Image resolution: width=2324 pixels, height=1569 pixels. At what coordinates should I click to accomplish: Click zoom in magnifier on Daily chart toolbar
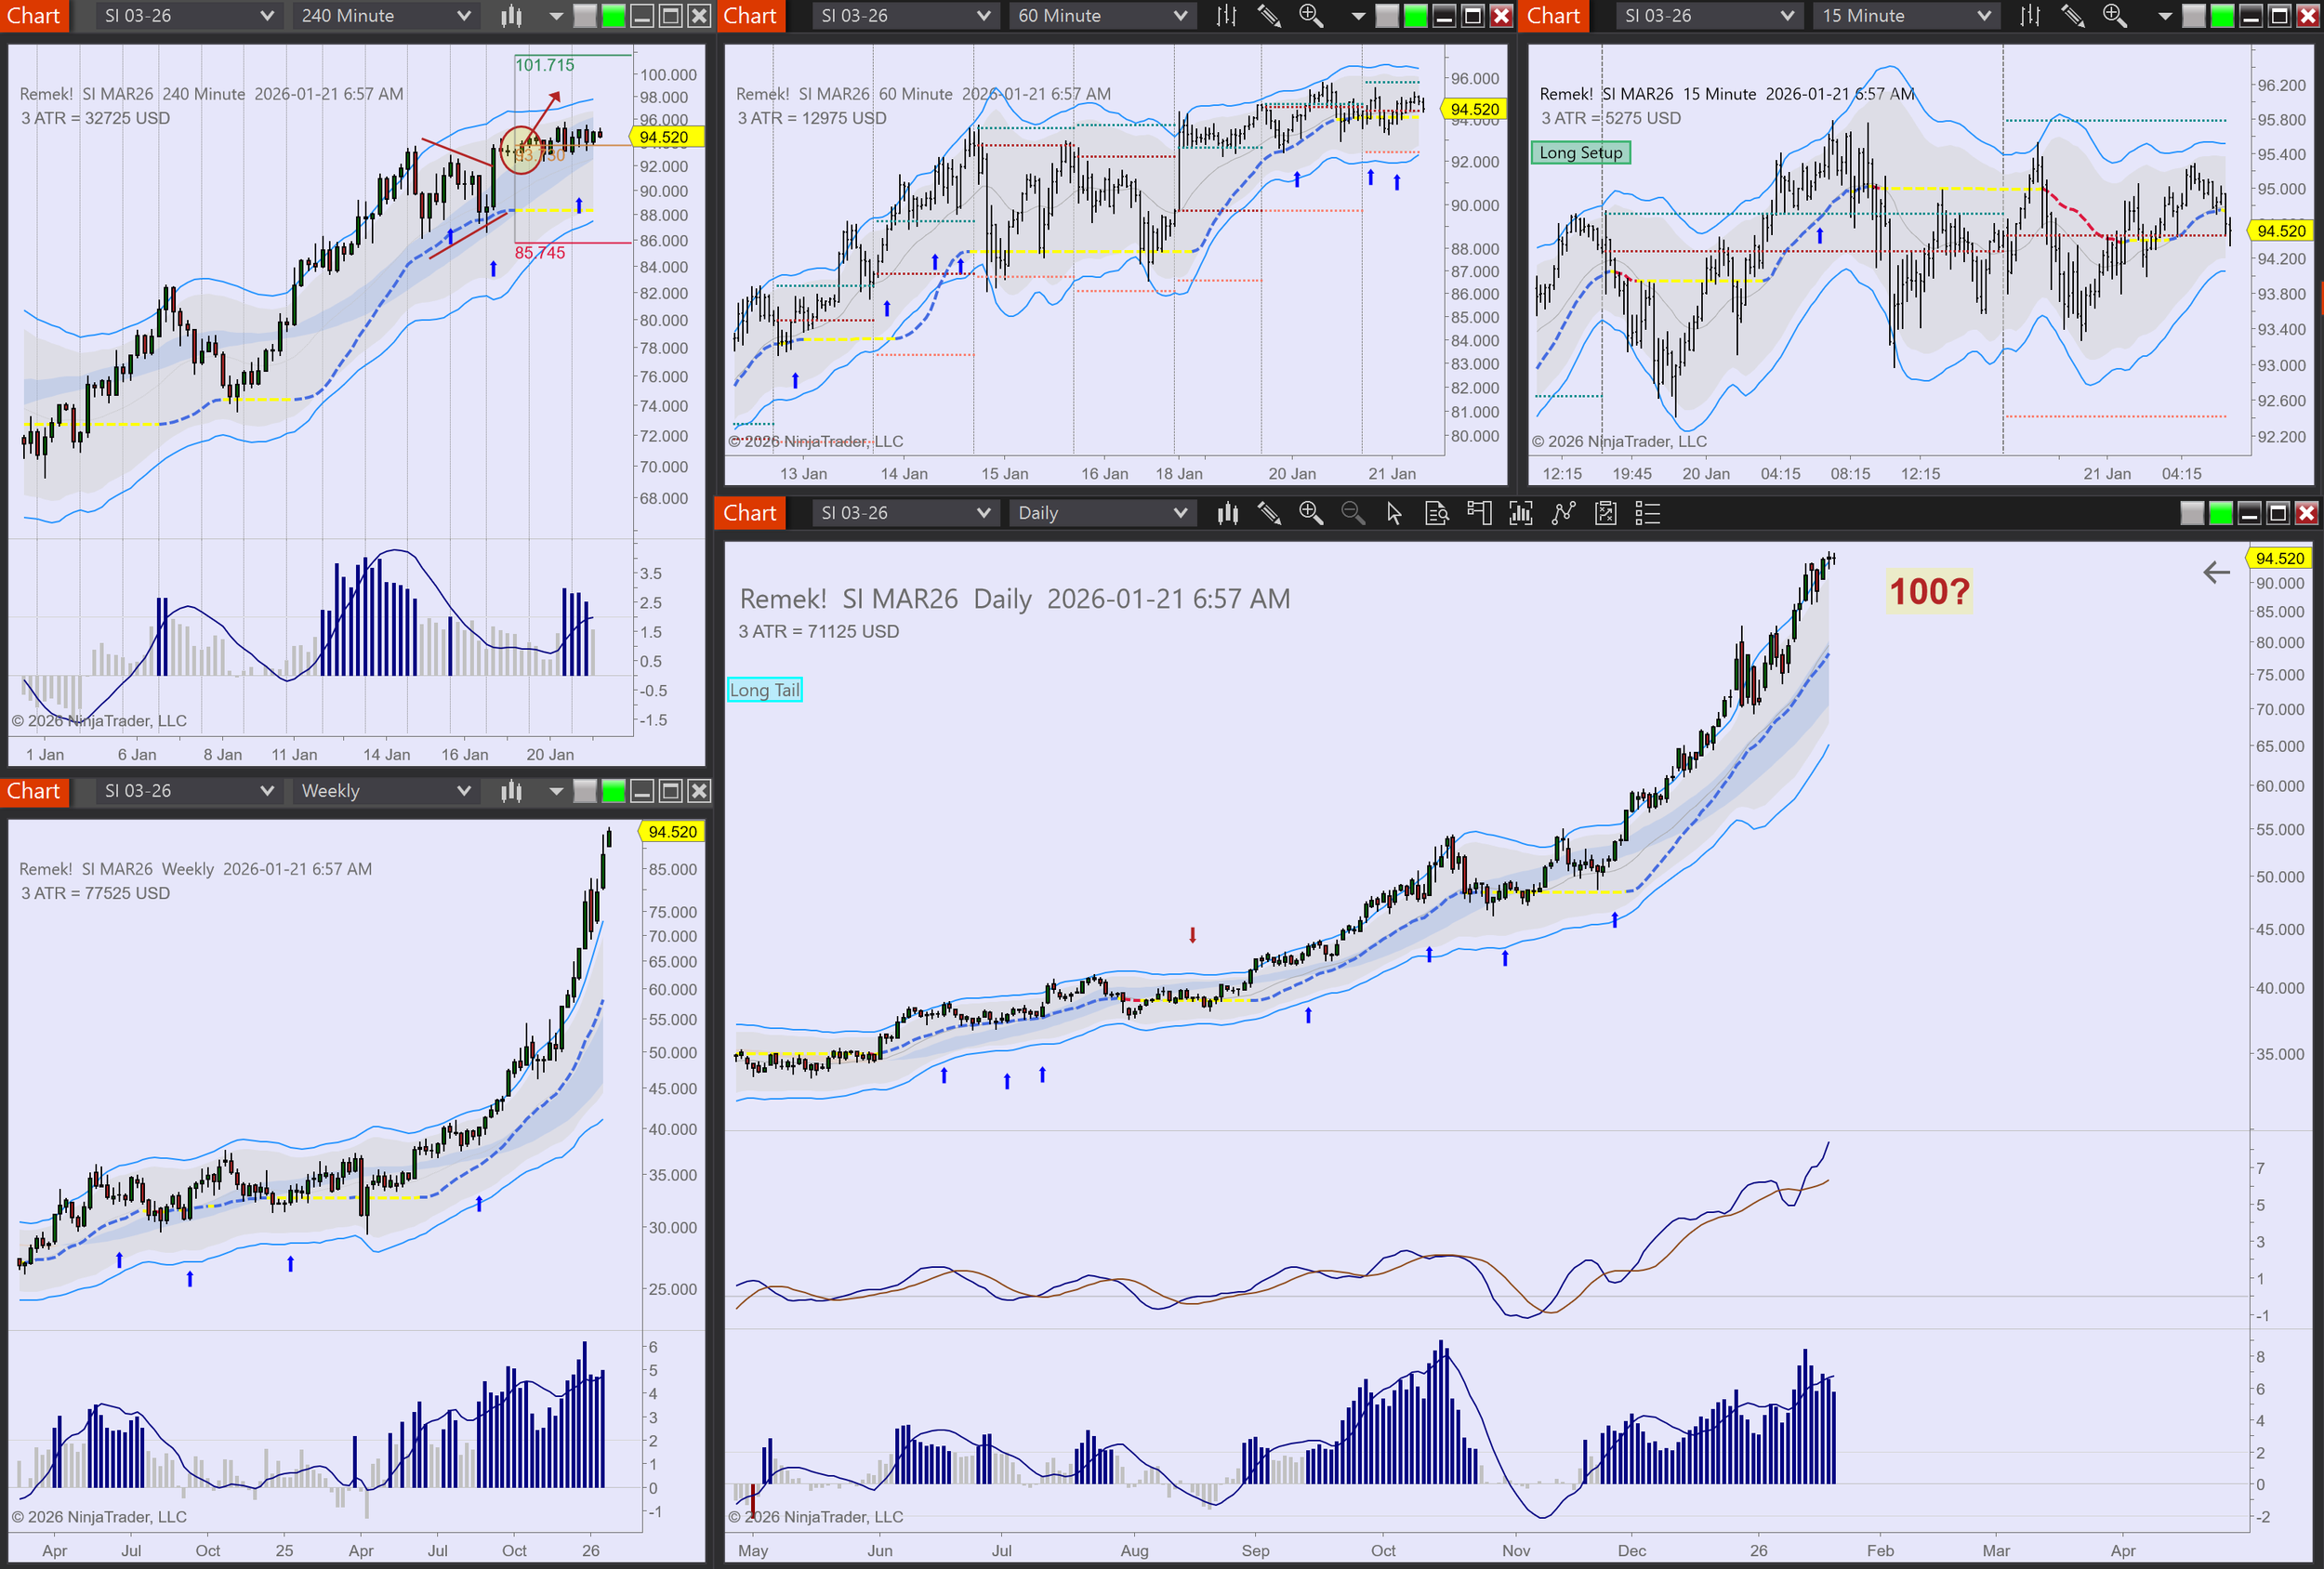tap(1310, 513)
